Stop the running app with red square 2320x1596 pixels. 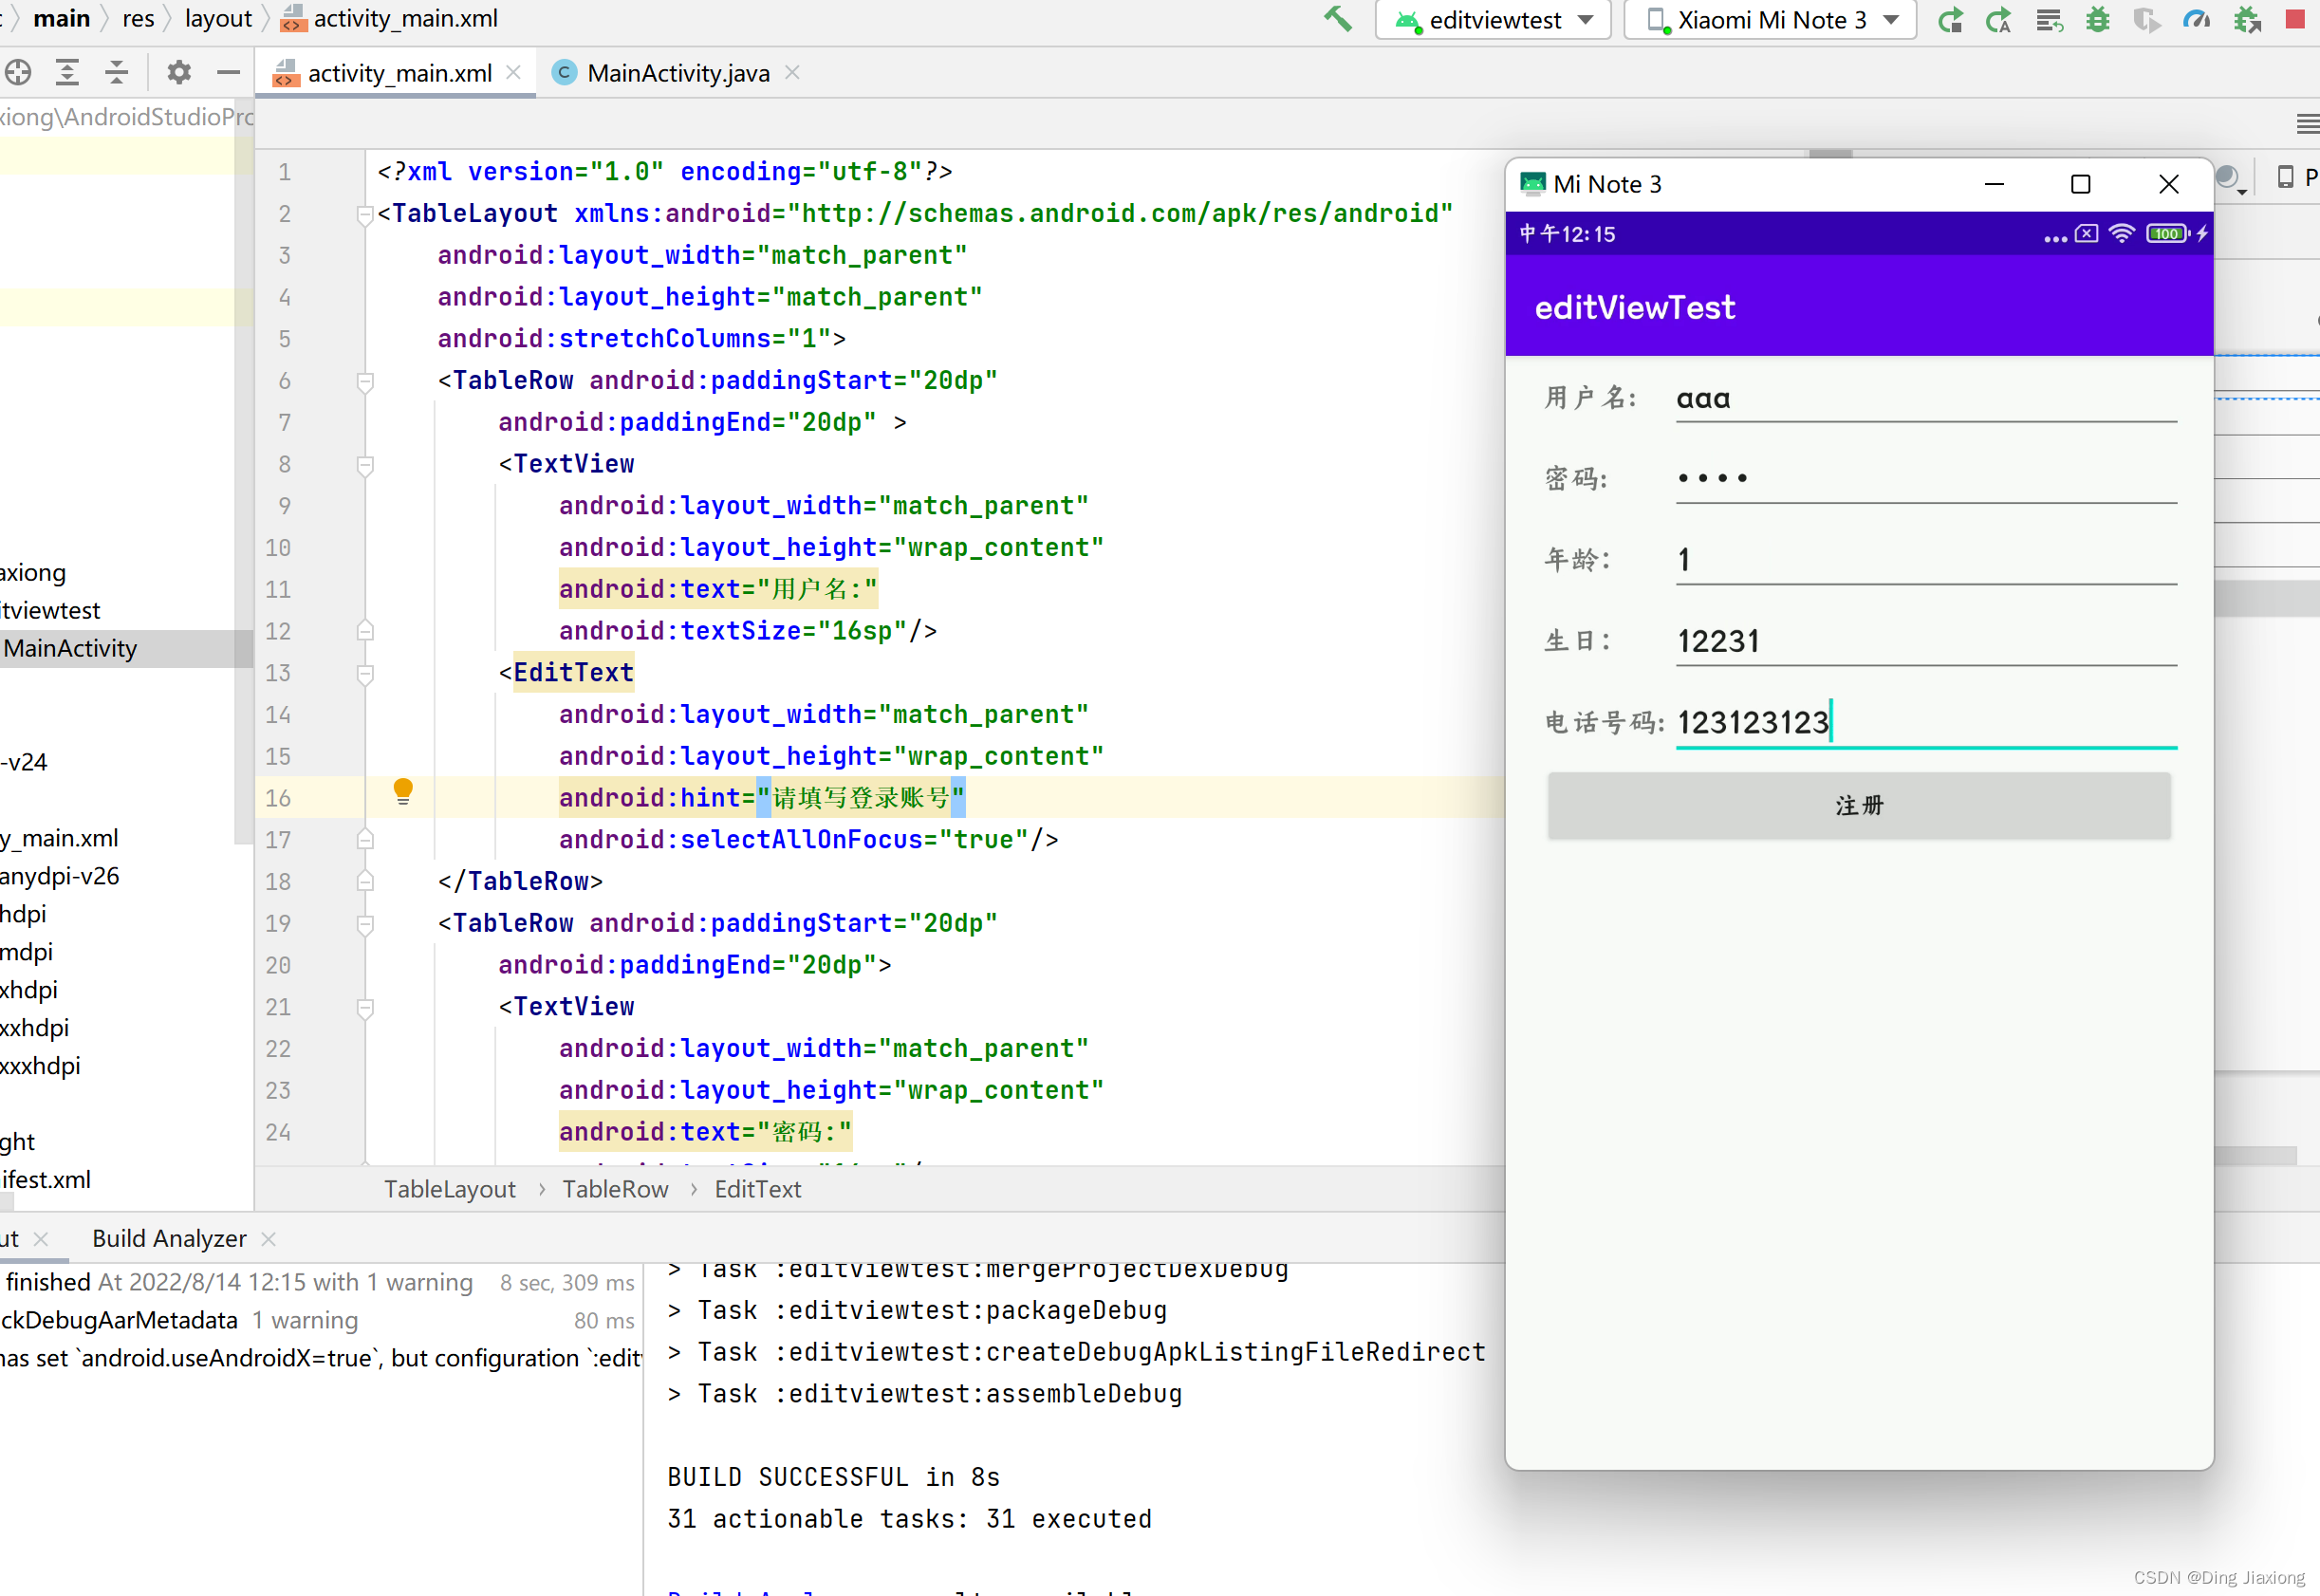pyautogui.click(x=2295, y=20)
